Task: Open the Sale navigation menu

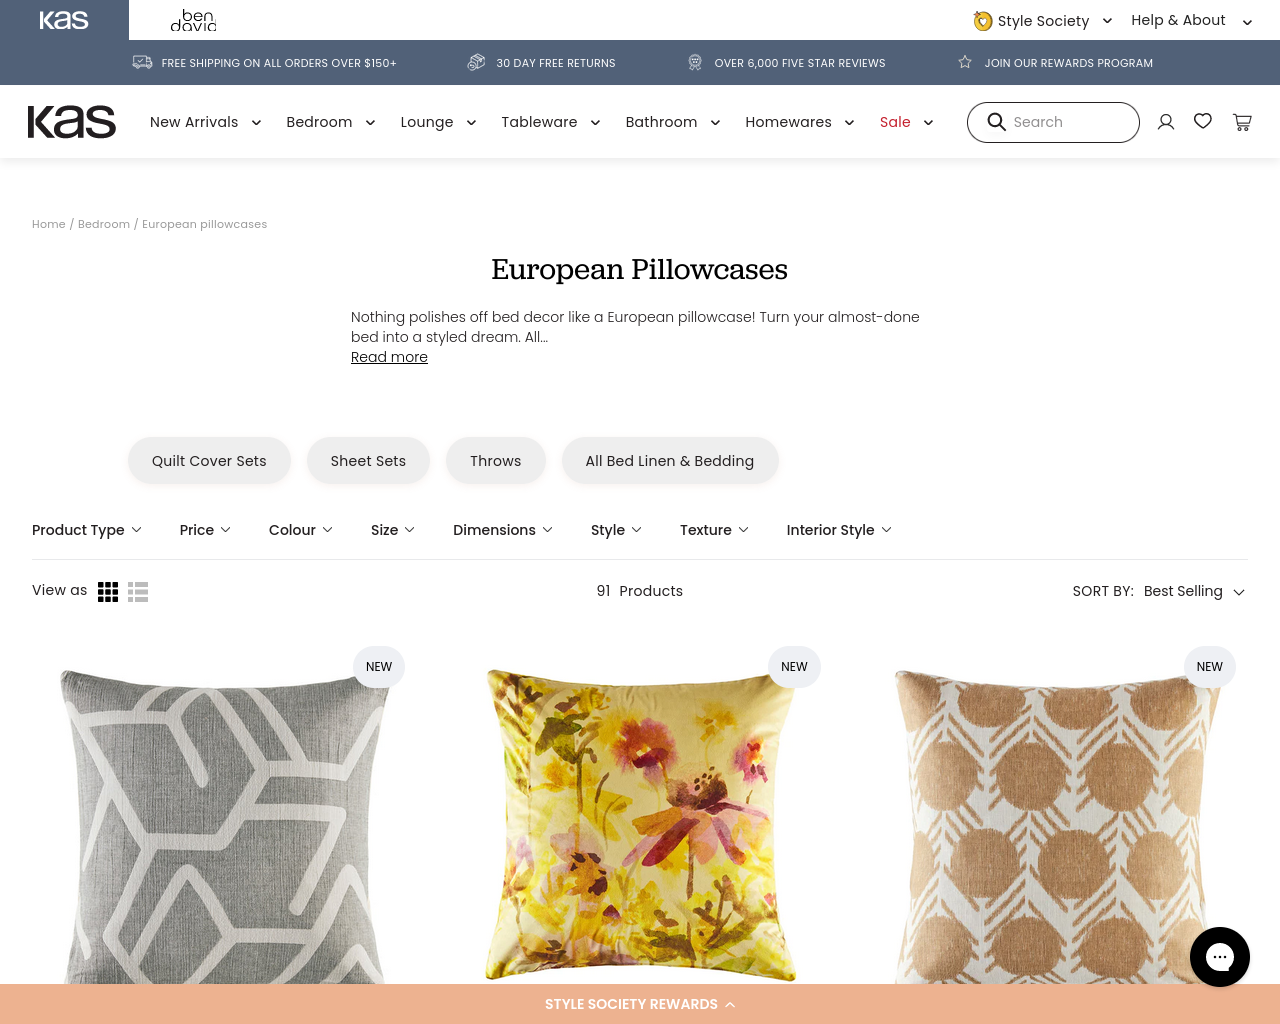Action: pyautogui.click(x=906, y=122)
